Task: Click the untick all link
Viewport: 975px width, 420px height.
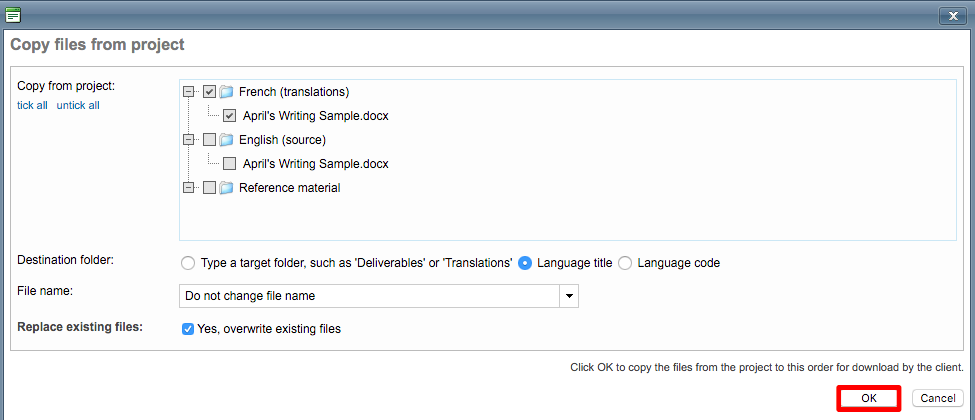Action: pos(78,105)
